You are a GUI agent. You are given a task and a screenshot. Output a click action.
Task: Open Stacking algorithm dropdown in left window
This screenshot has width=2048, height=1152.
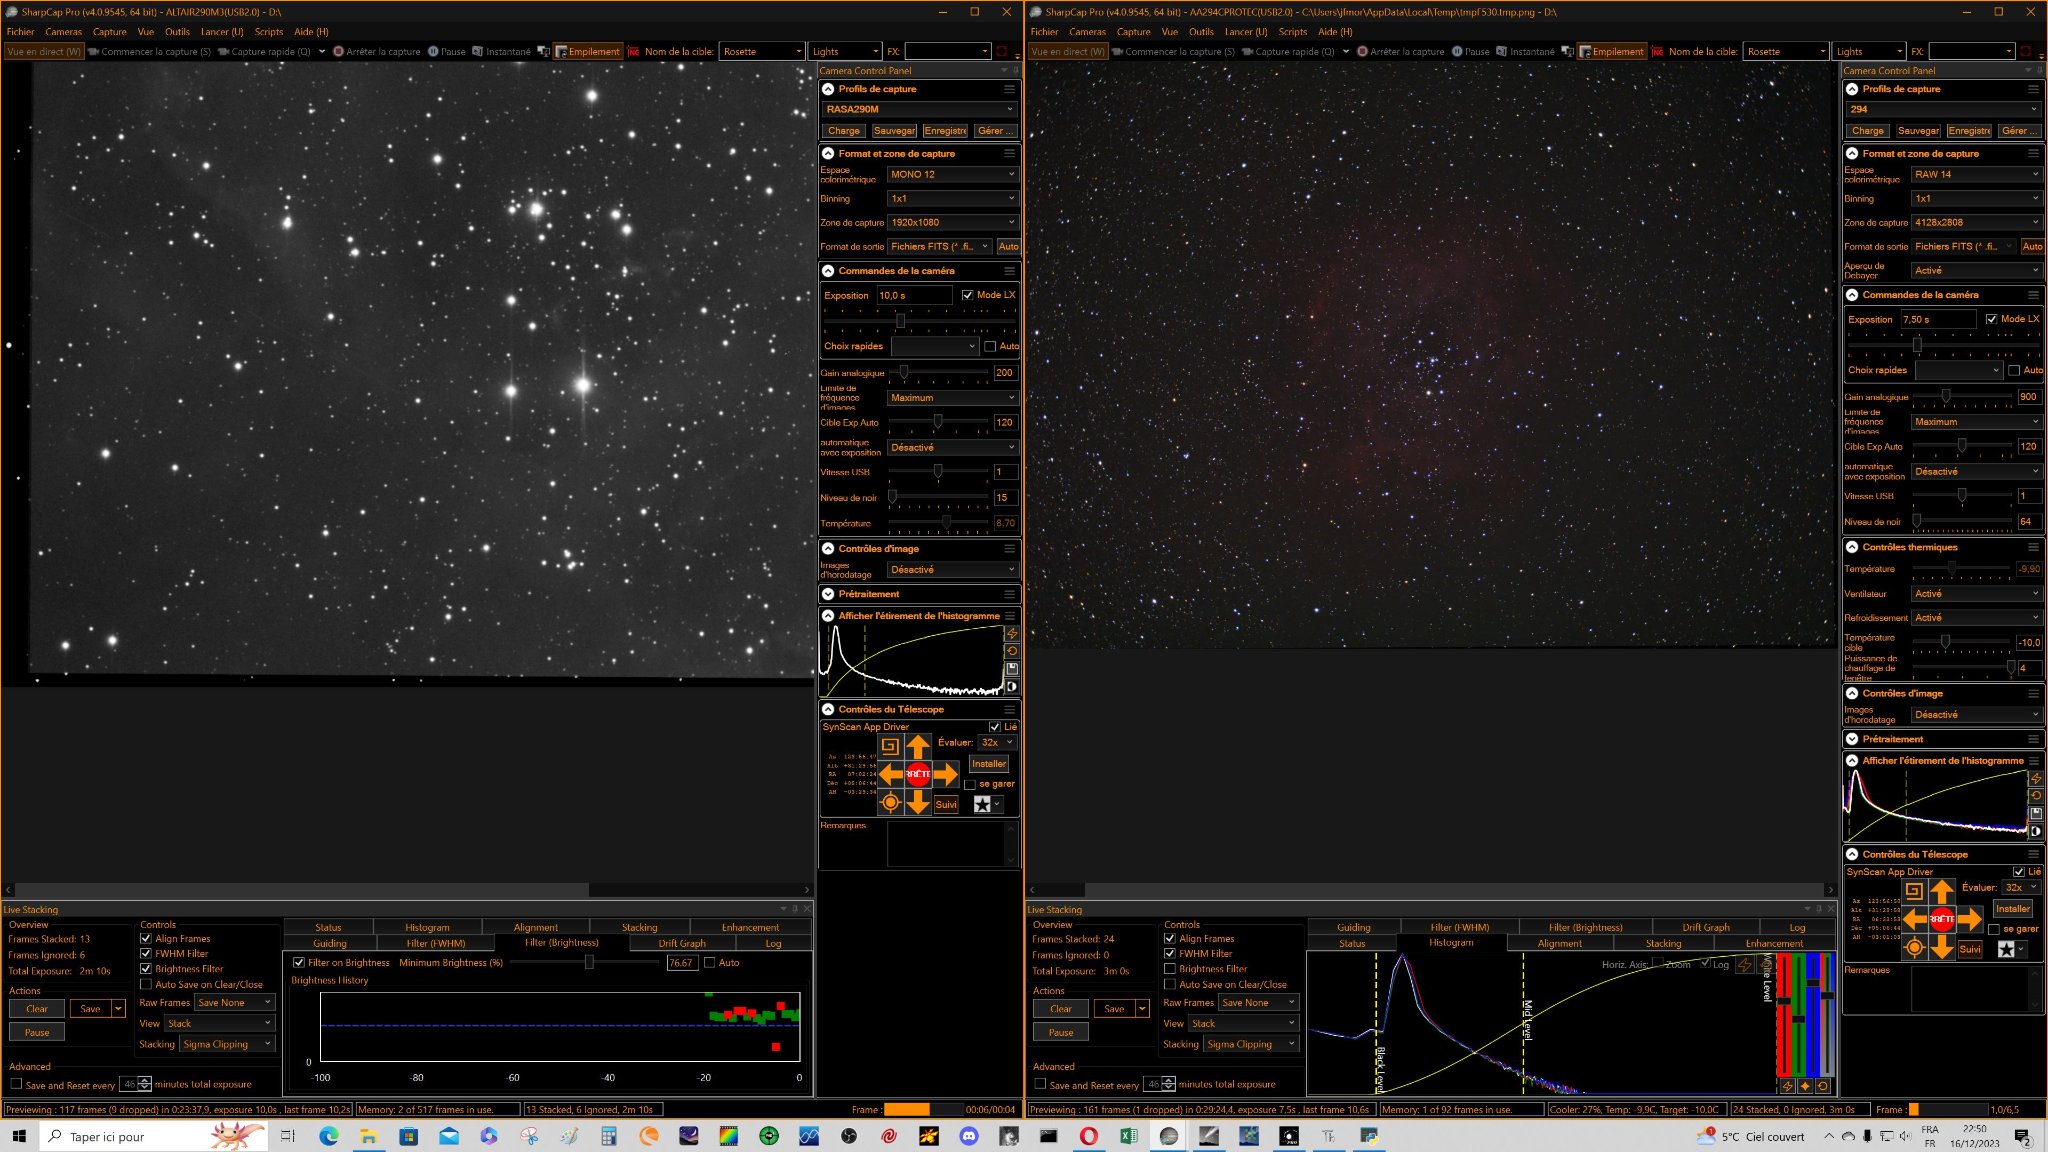(228, 1044)
